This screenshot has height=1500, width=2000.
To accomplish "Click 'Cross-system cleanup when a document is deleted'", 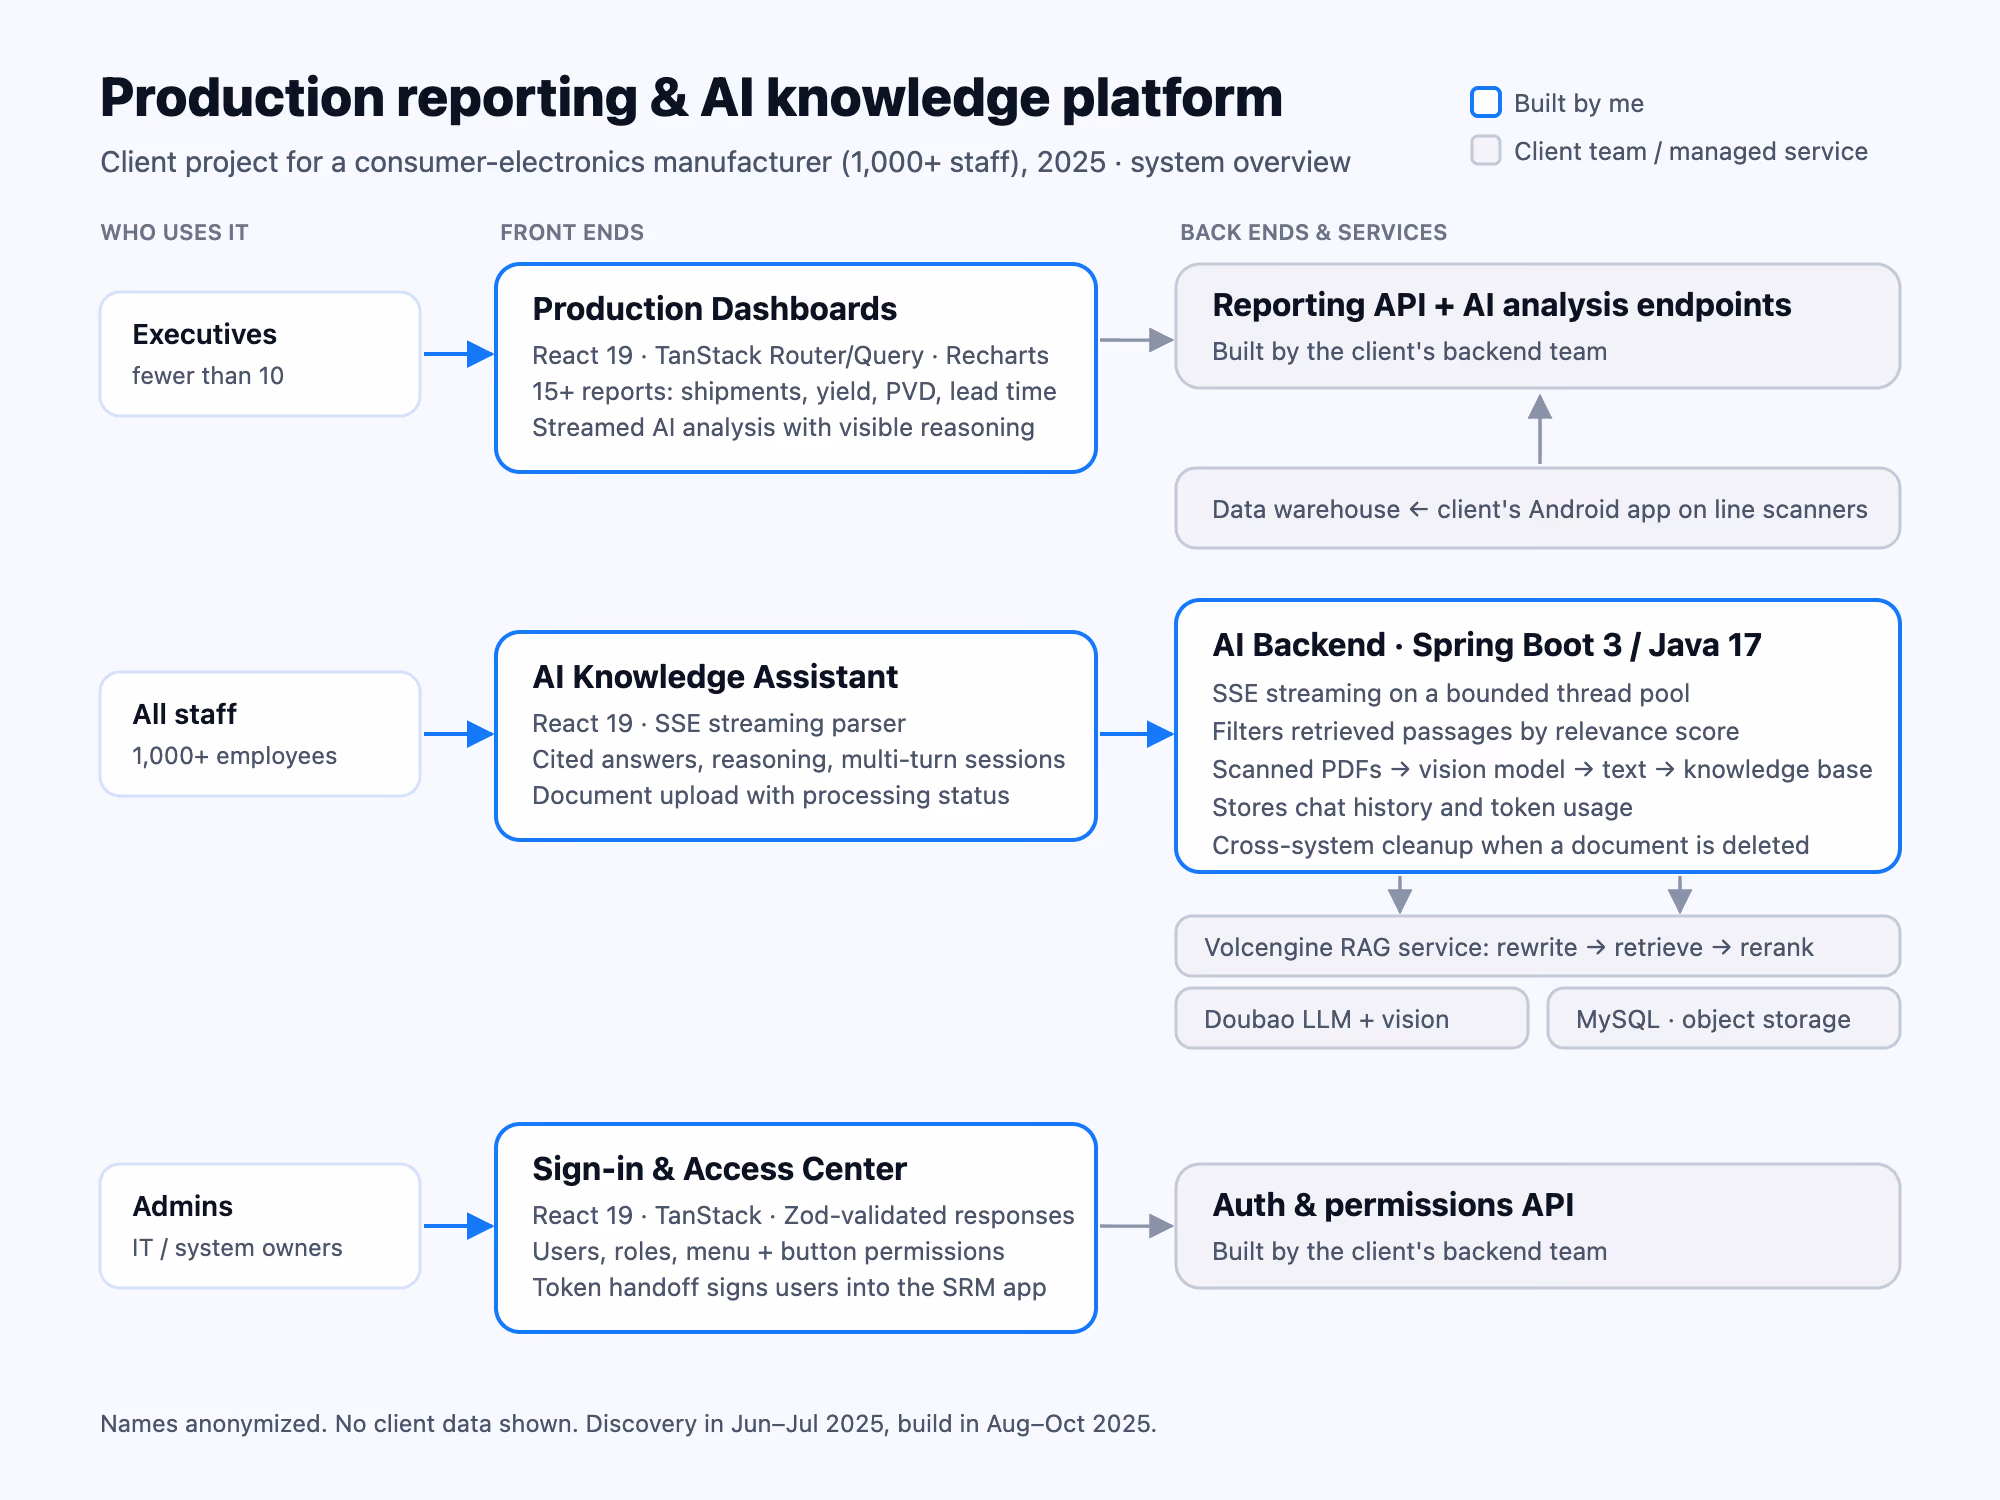I will pos(1510,845).
